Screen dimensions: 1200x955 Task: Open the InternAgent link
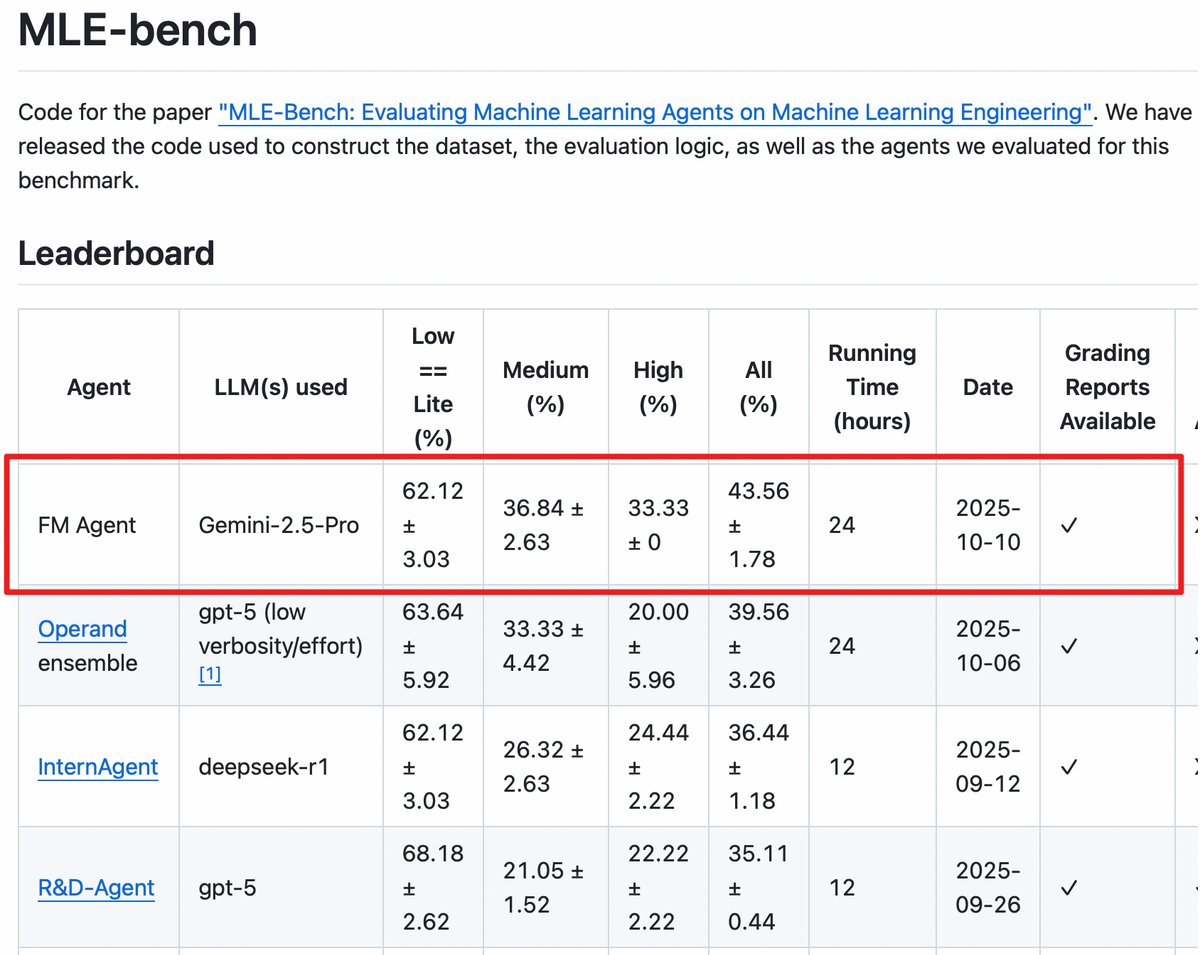click(x=98, y=767)
